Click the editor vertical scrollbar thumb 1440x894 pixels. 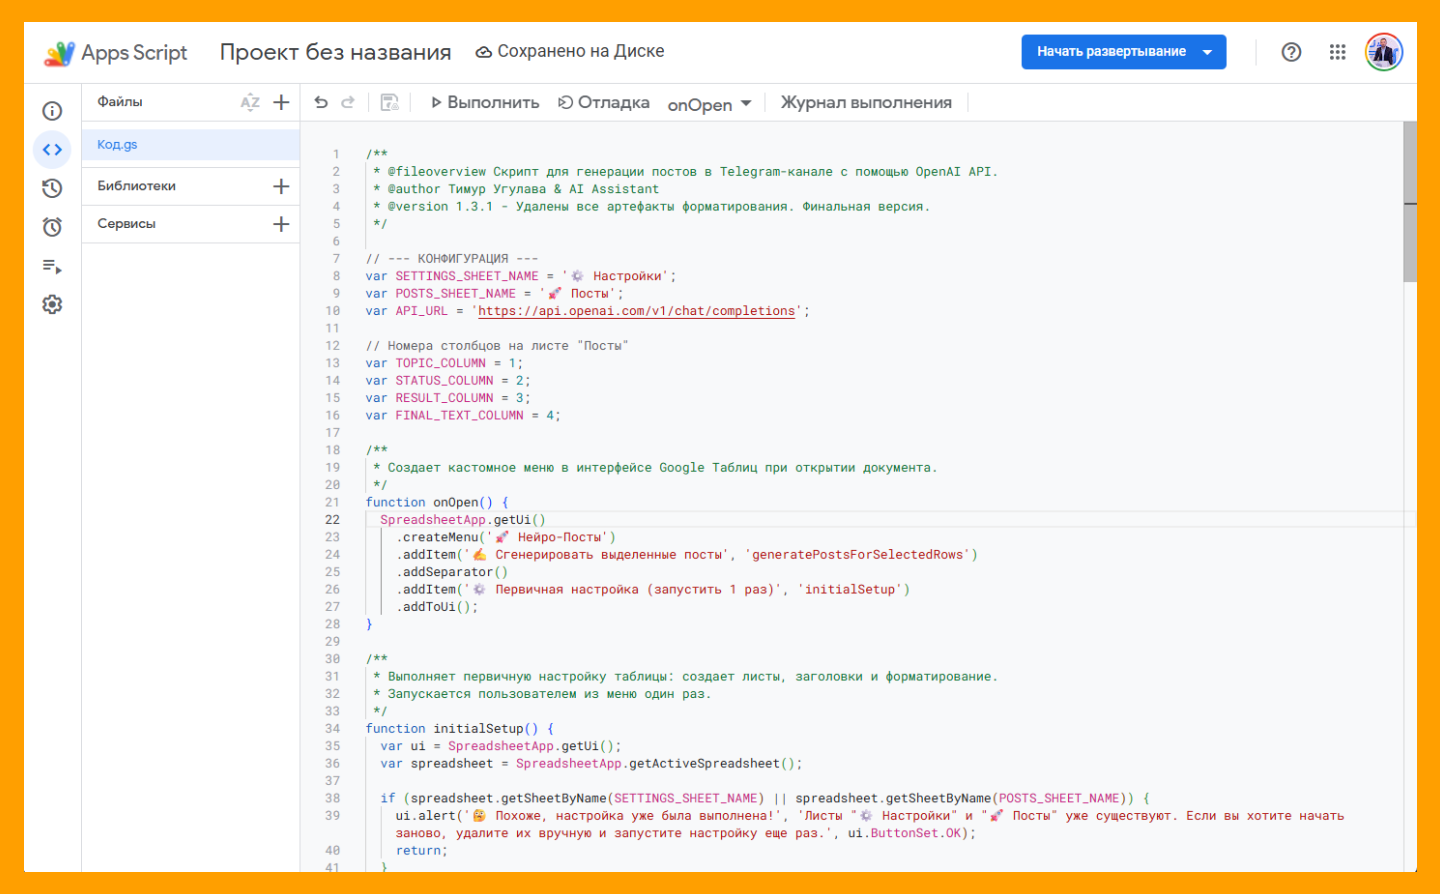click(x=1410, y=202)
